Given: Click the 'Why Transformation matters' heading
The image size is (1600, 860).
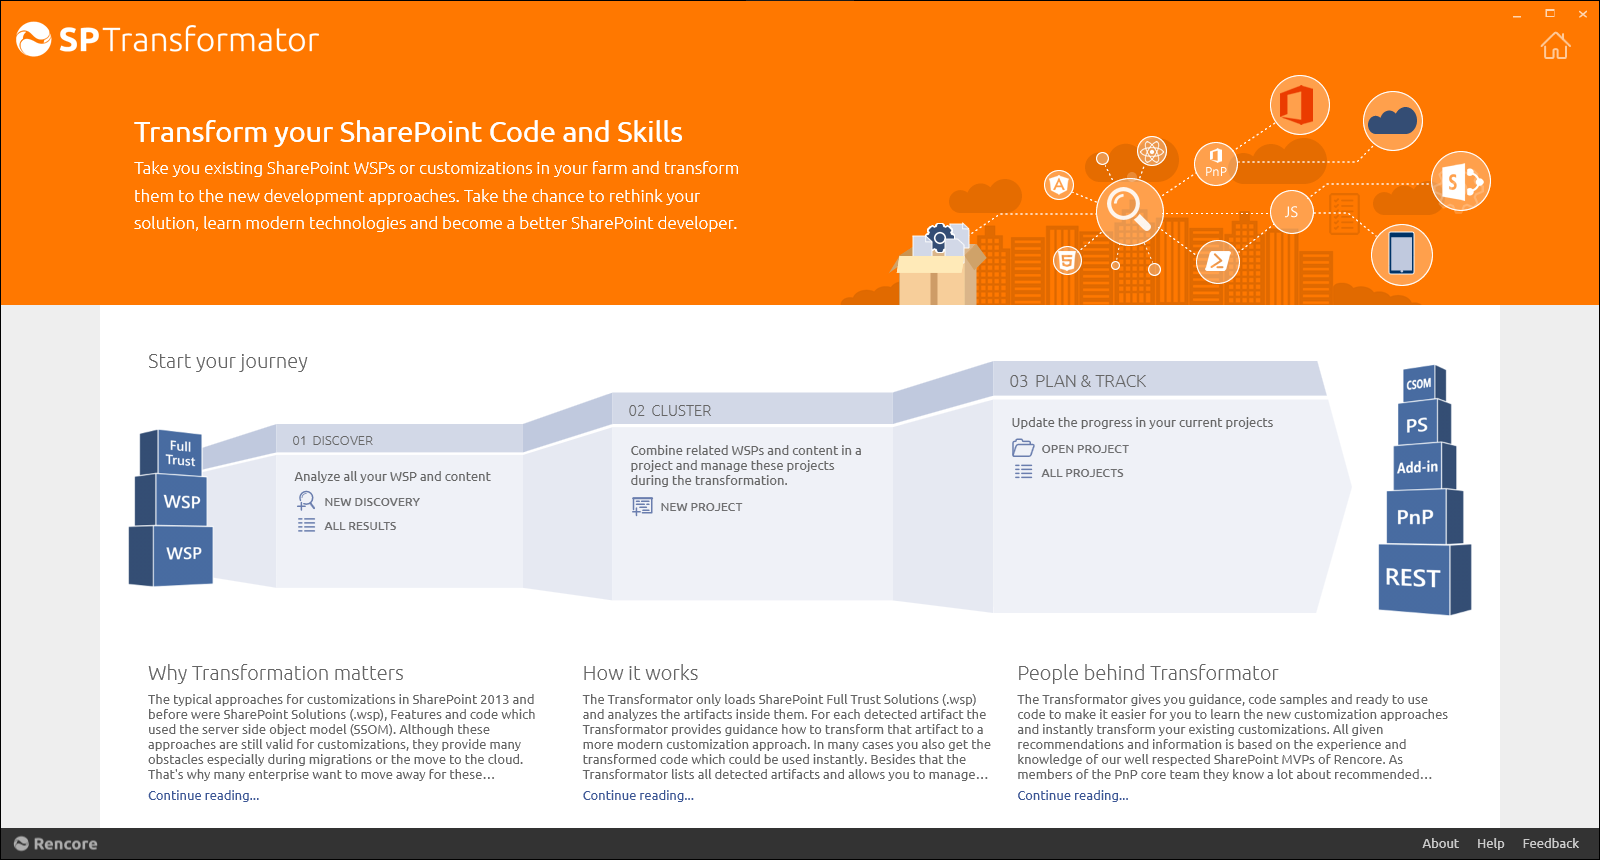Looking at the screenshot, I should click(x=276, y=673).
